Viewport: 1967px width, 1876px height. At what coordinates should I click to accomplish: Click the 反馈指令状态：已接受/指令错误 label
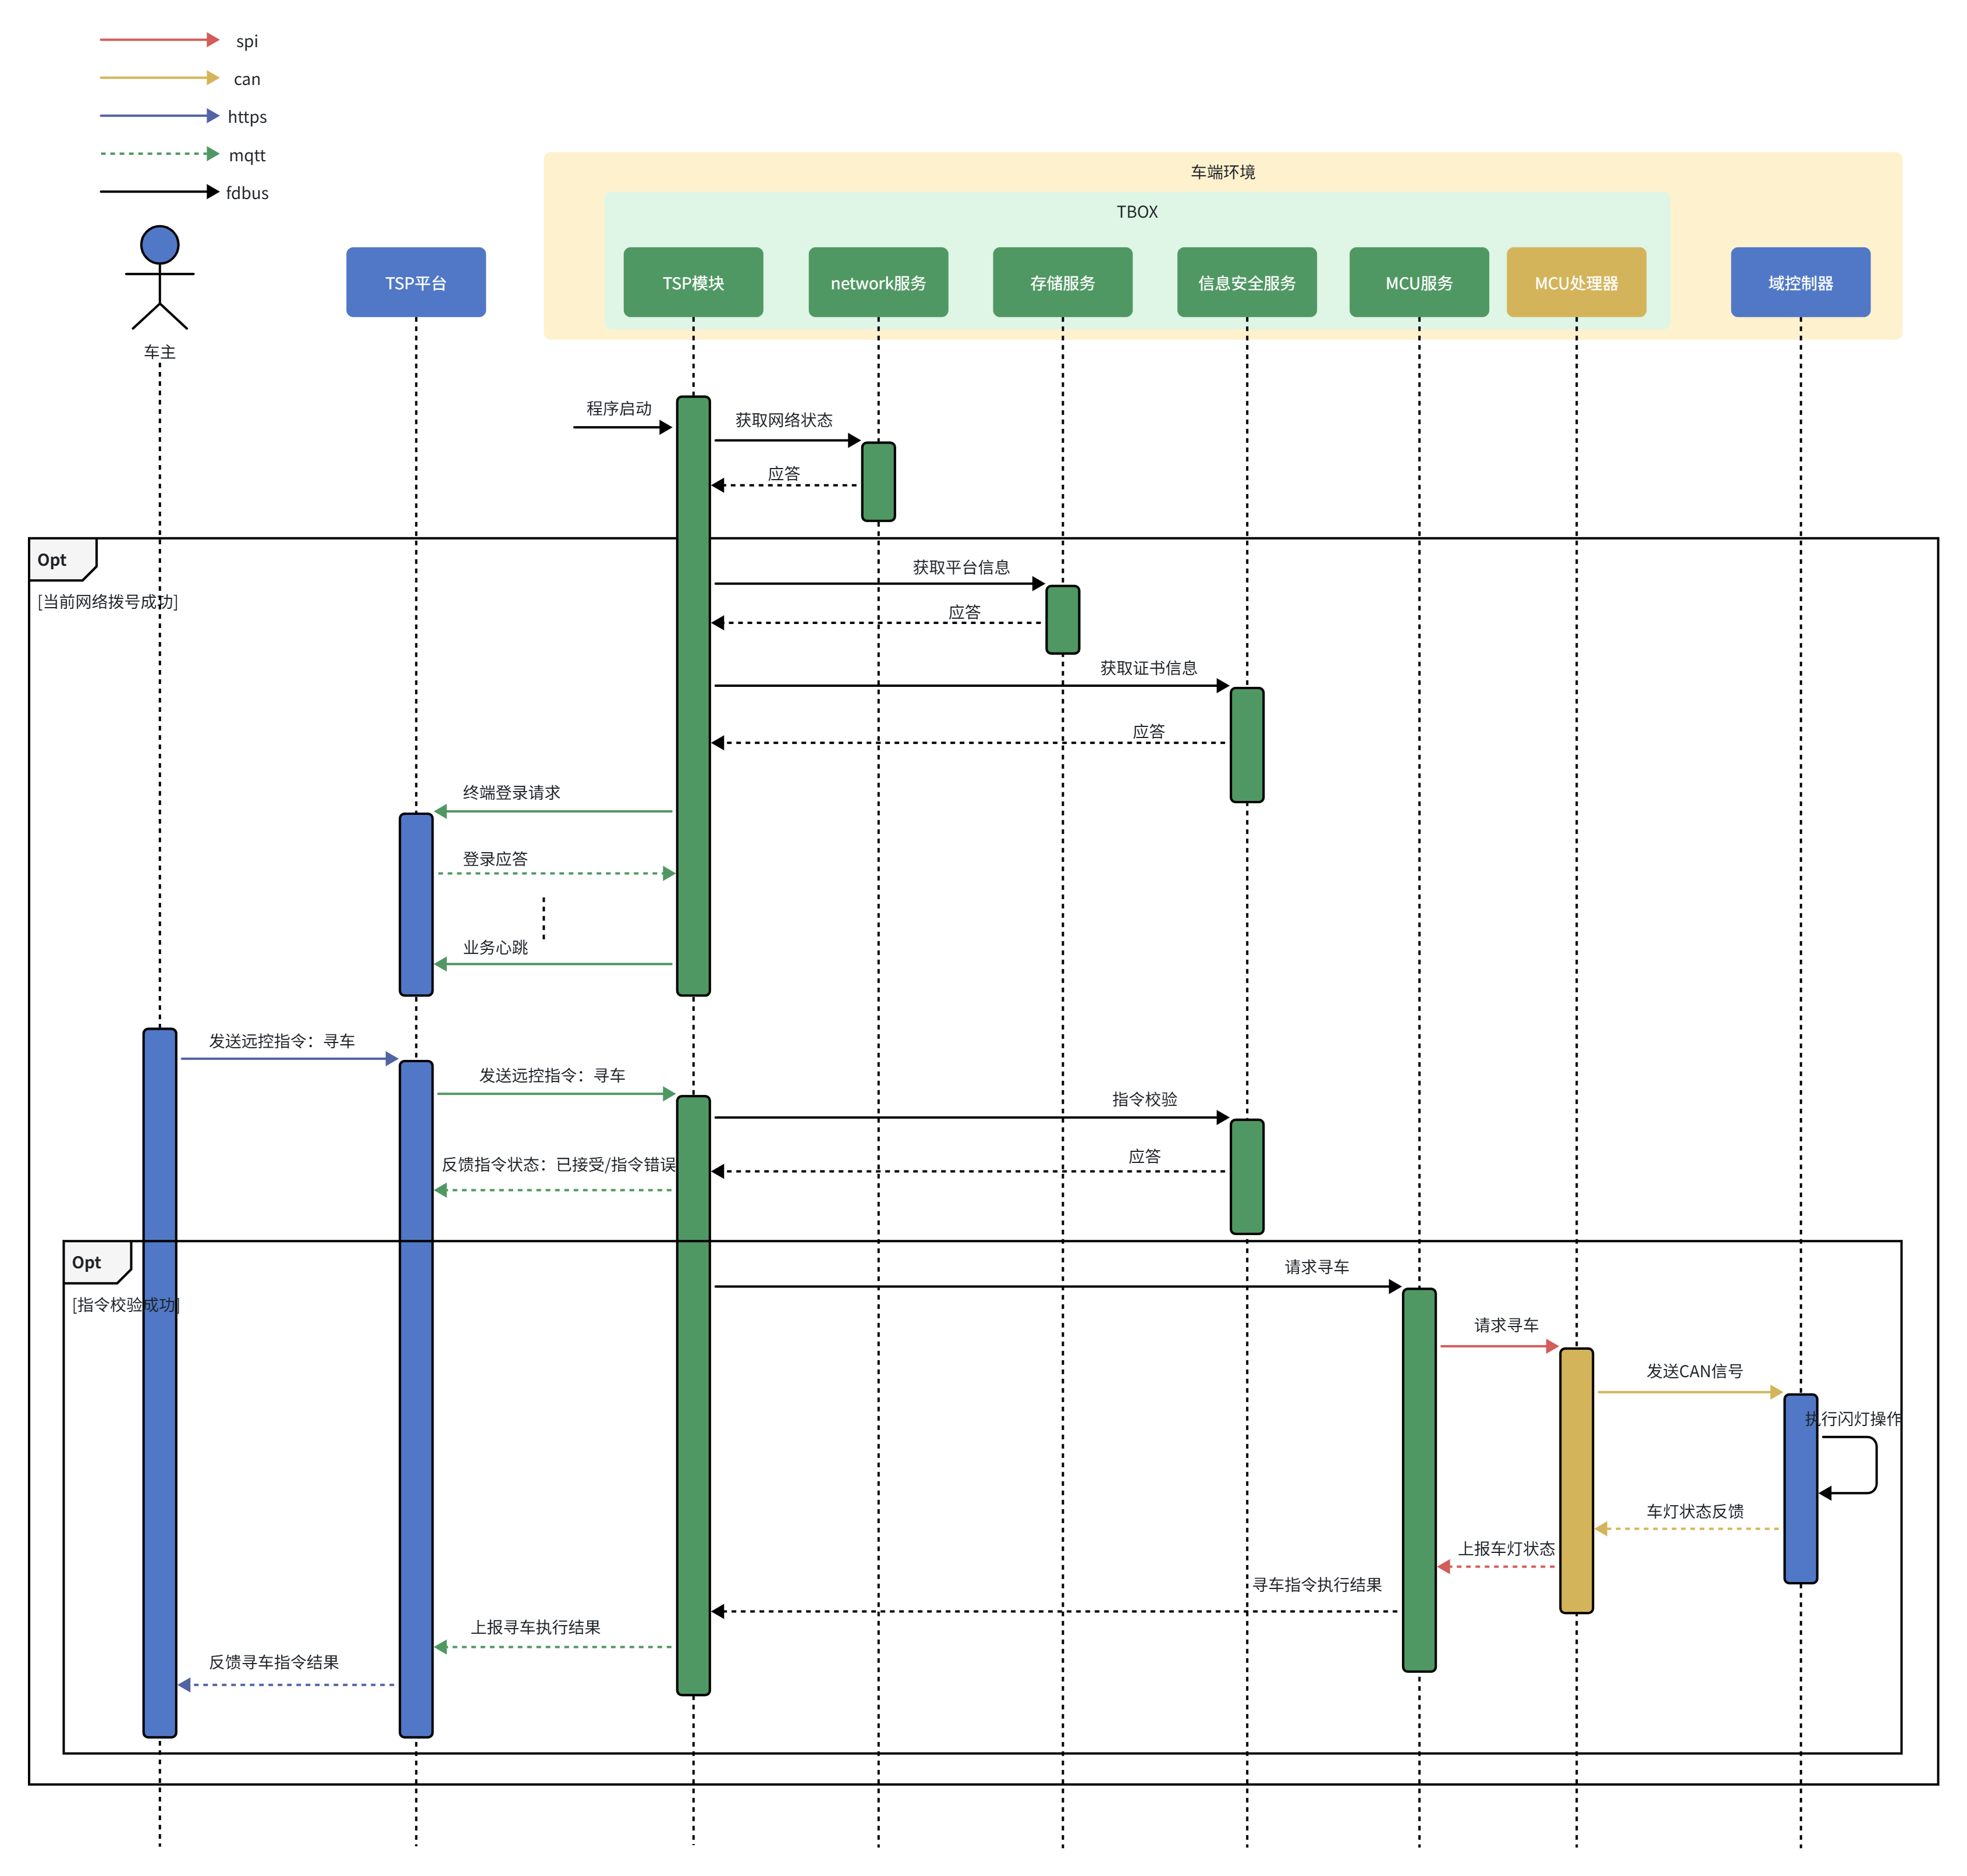pos(559,1164)
